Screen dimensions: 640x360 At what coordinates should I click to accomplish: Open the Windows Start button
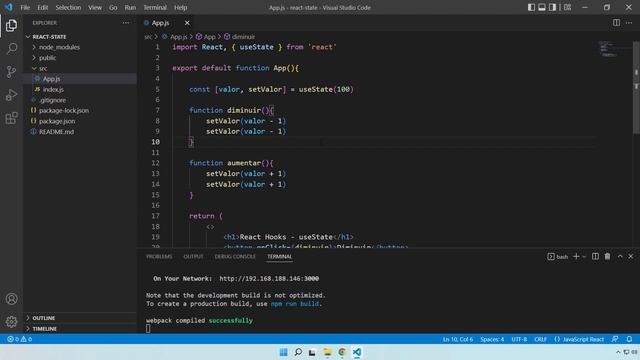coord(283,352)
